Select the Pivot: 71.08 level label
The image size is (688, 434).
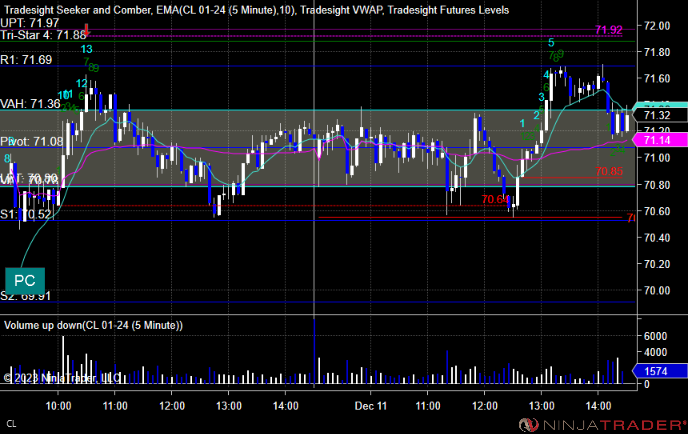pyautogui.click(x=32, y=141)
